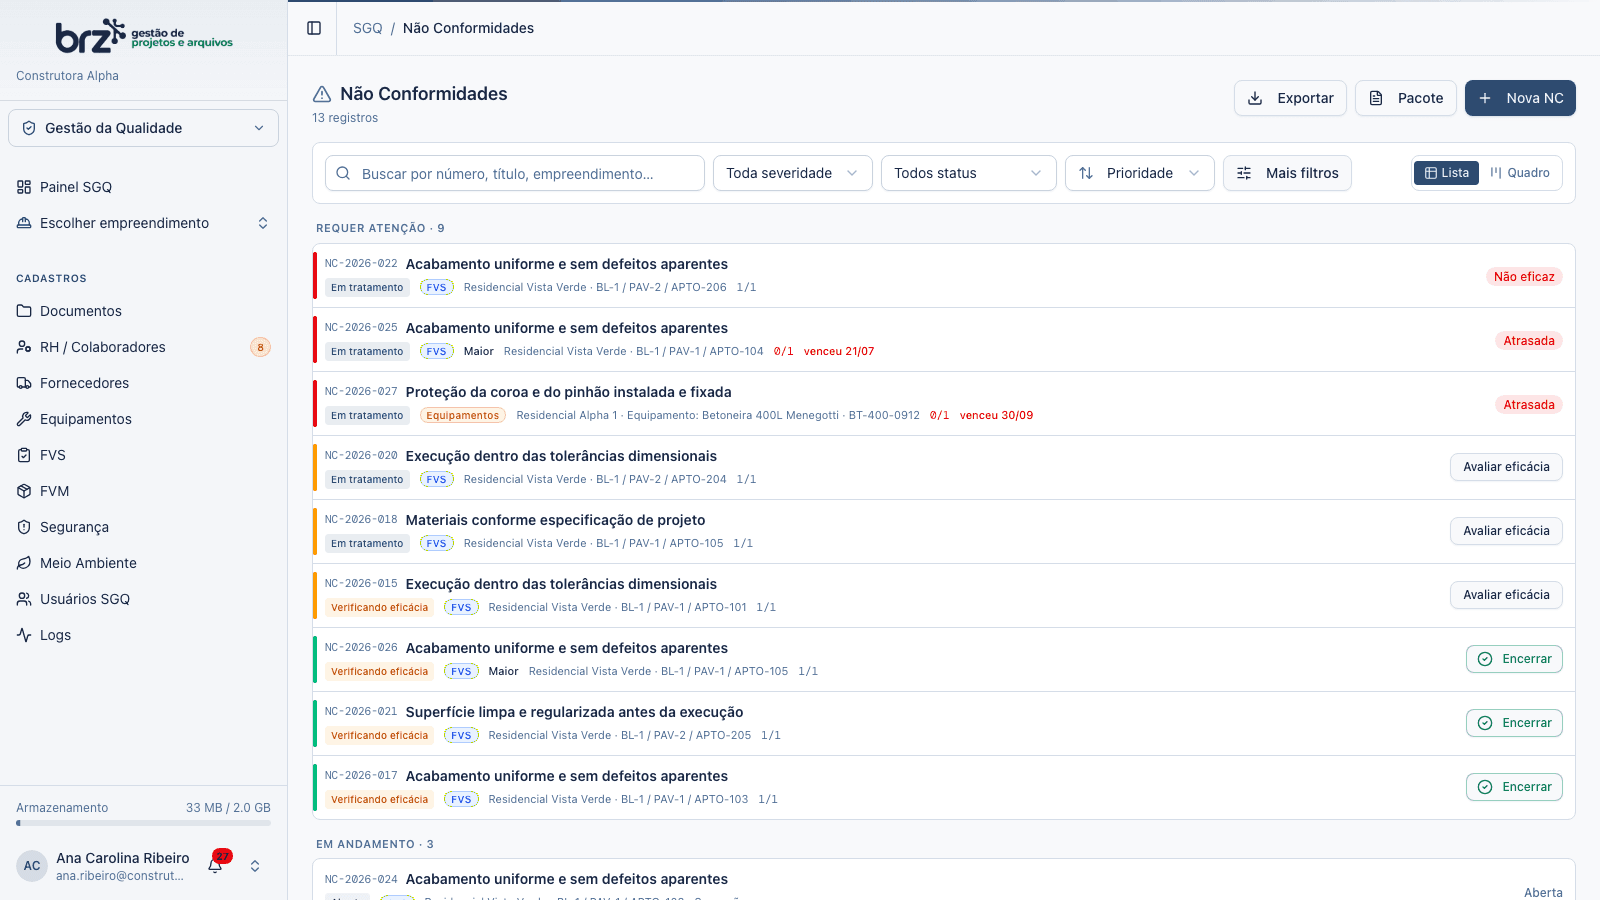The height and width of the screenshot is (900, 1600).
Task: Focus the search by número, título field
Action: pyautogui.click(x=515, y=173)
